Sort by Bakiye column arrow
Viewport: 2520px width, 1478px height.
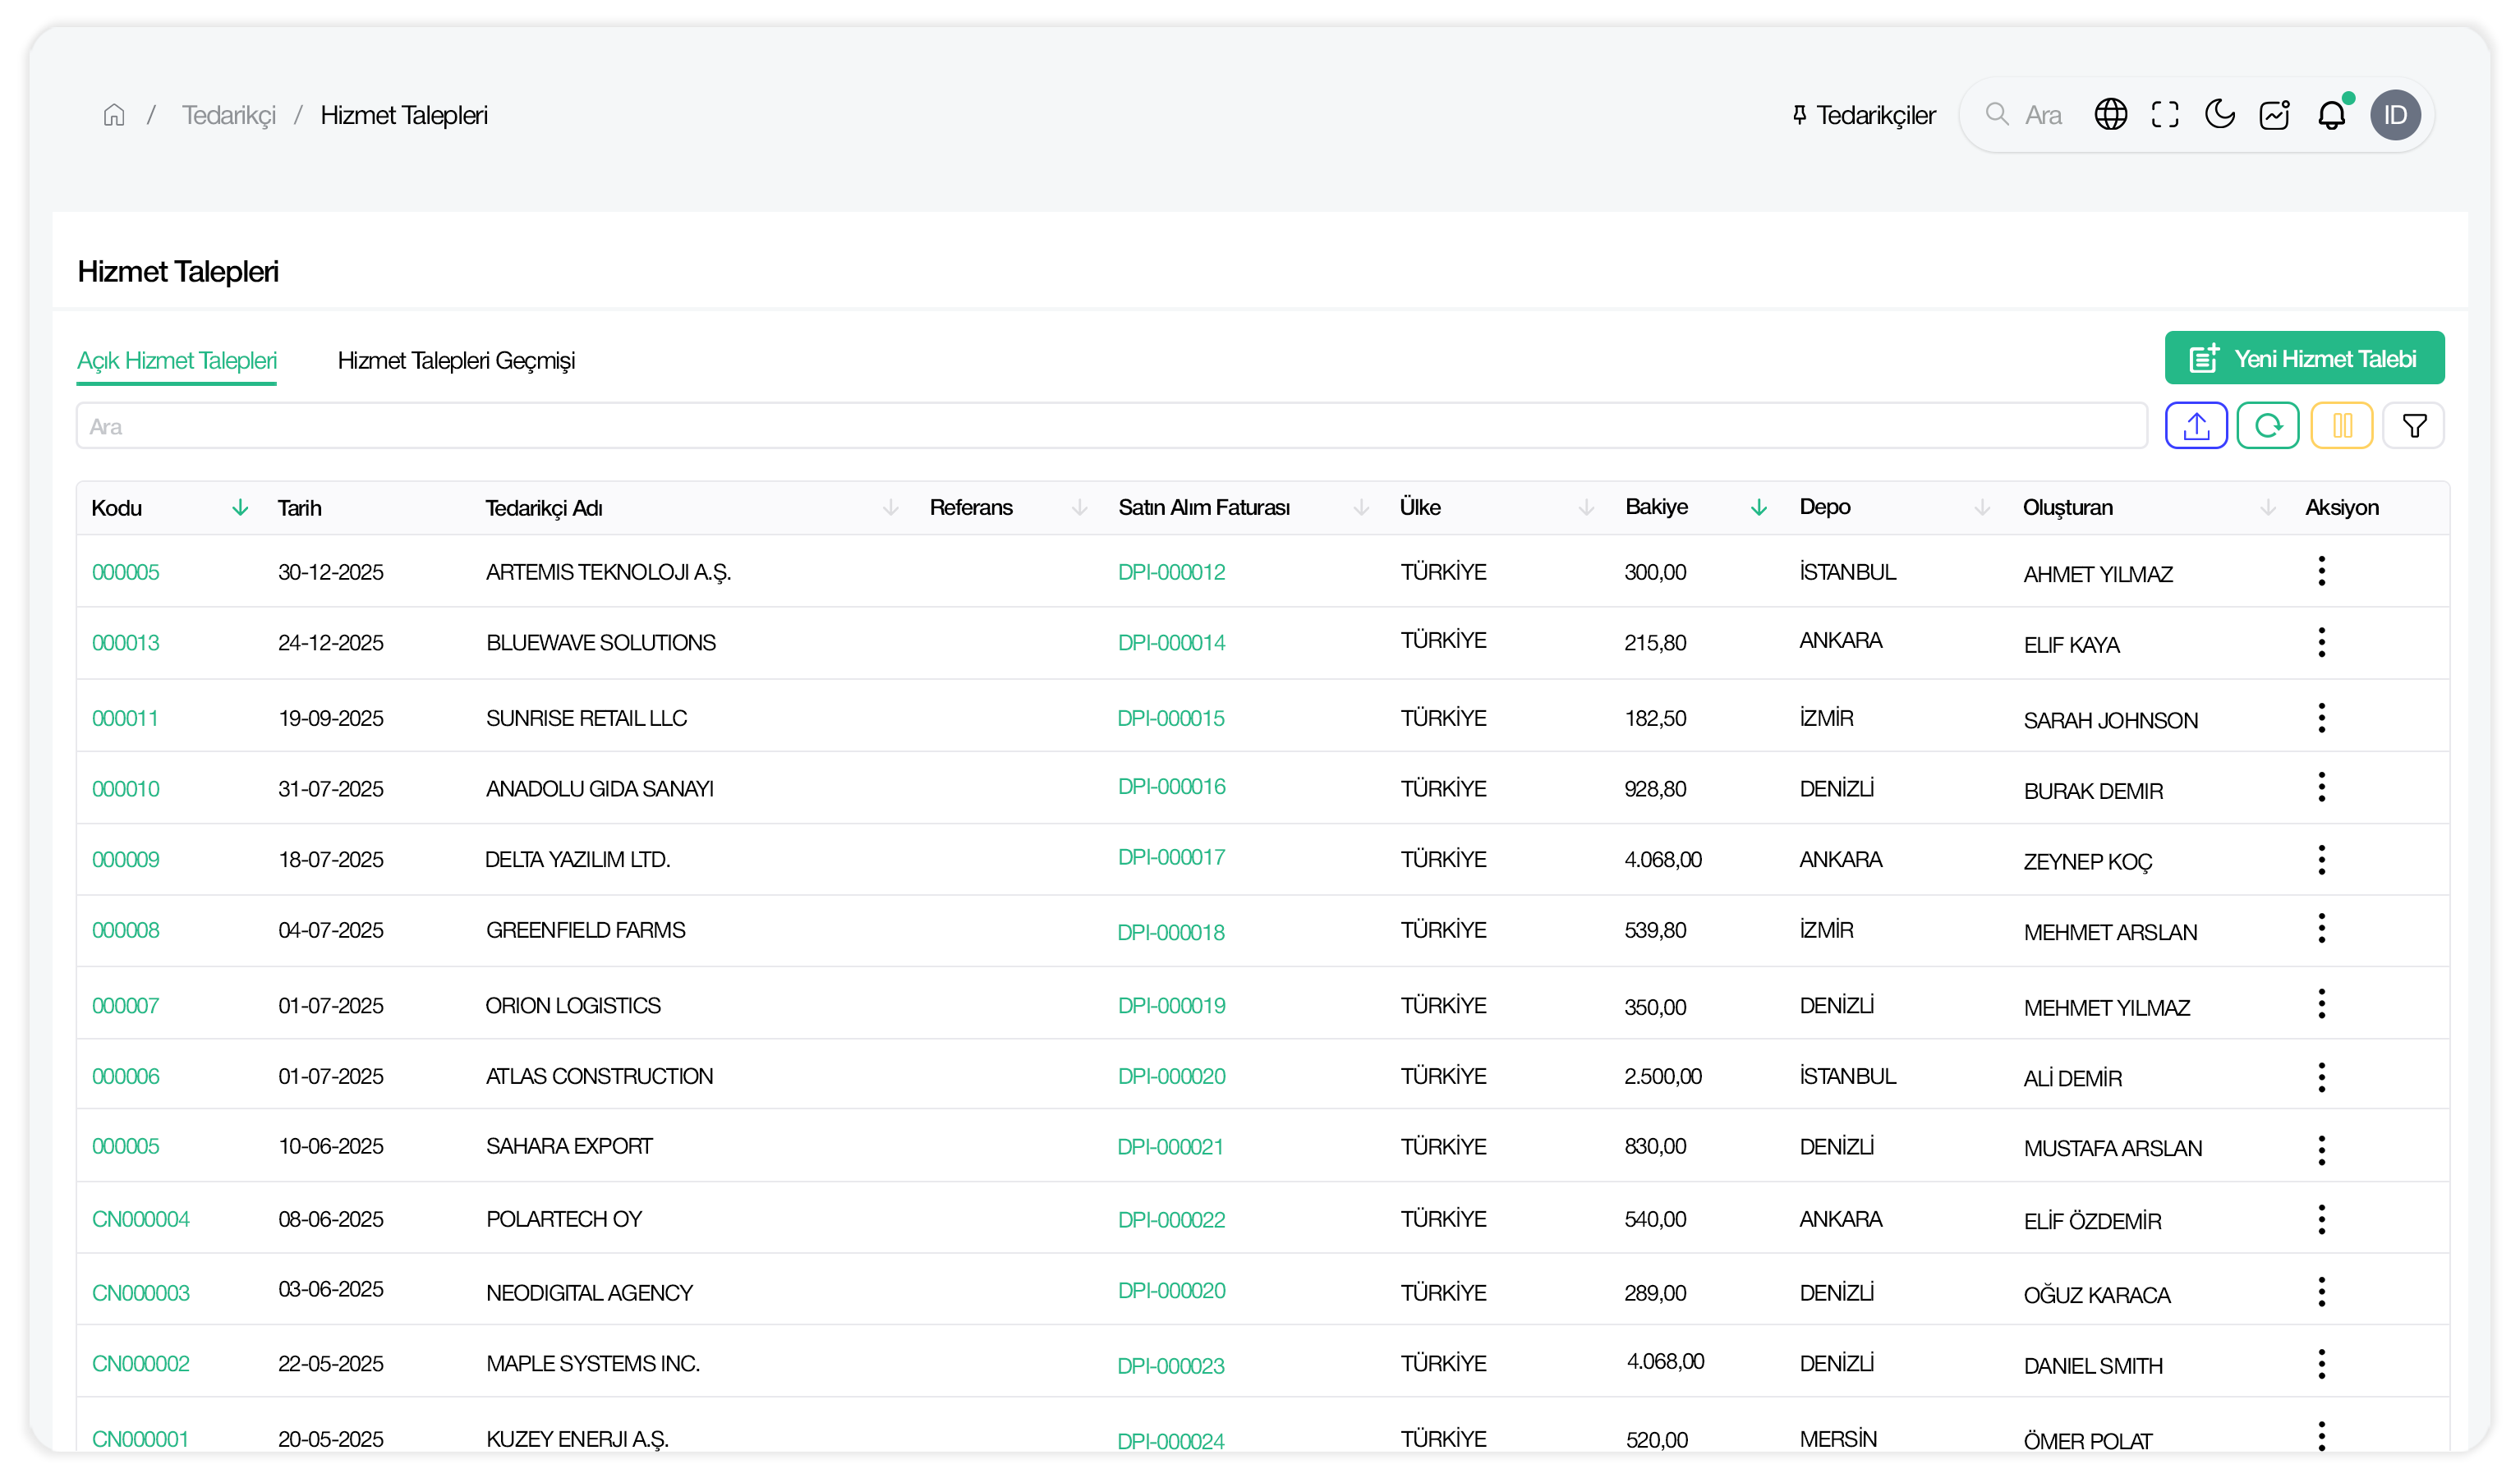1759,508
